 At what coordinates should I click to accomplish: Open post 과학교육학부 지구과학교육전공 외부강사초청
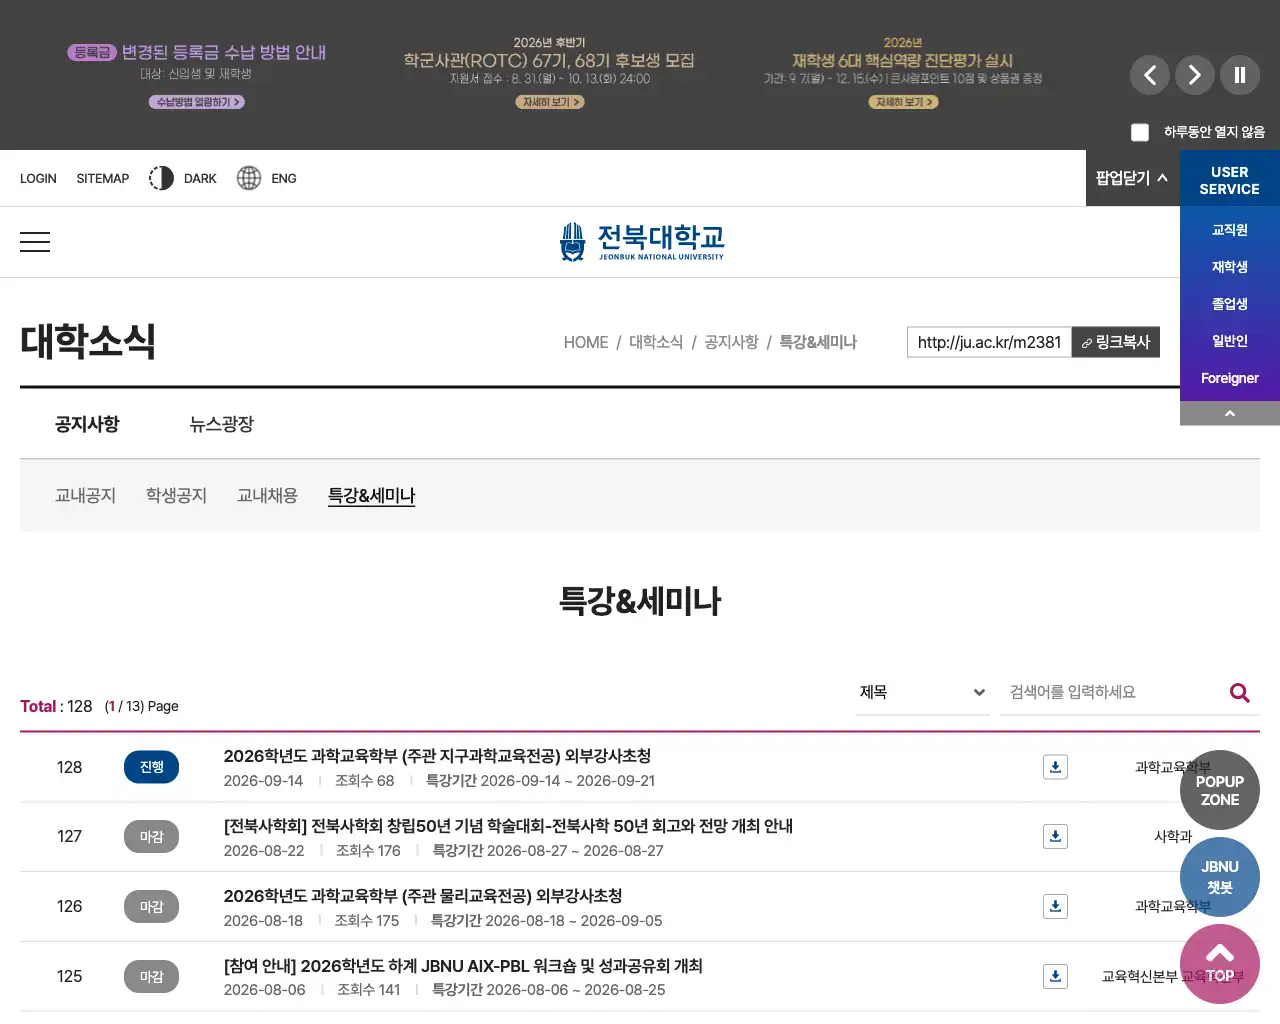(x=437, y=756)
